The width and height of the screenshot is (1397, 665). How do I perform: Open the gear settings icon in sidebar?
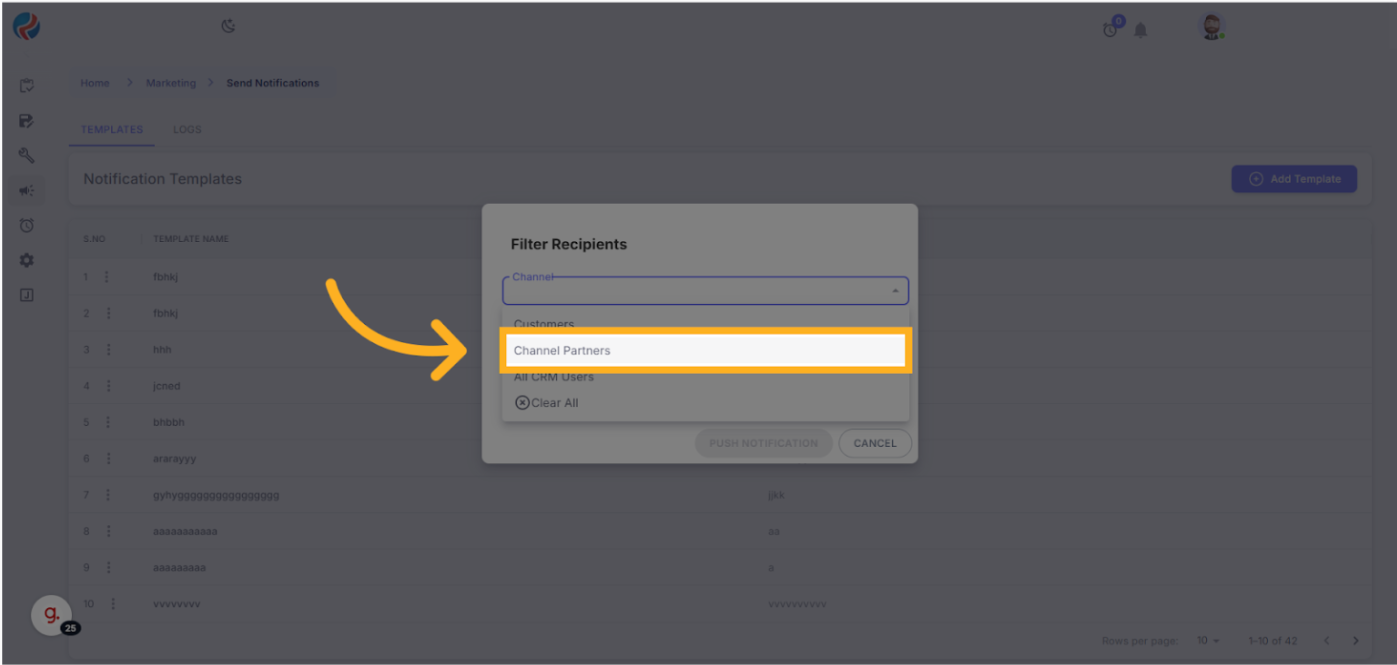click(x=27, y=260)
